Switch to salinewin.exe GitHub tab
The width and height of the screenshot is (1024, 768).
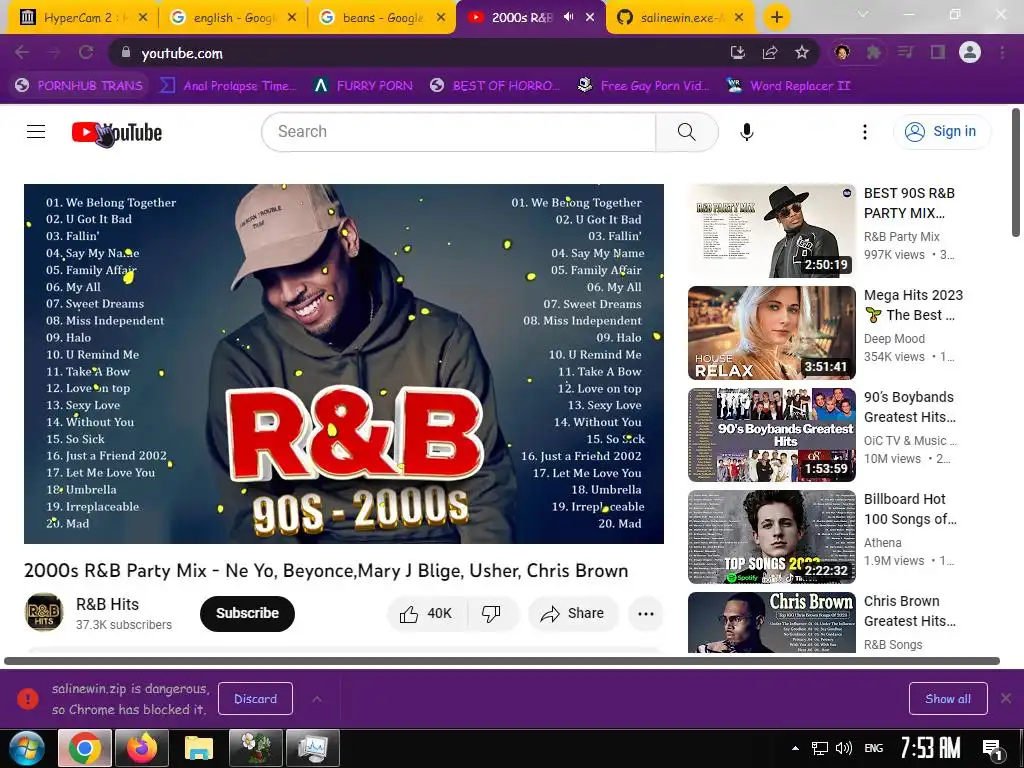(680, 17)
